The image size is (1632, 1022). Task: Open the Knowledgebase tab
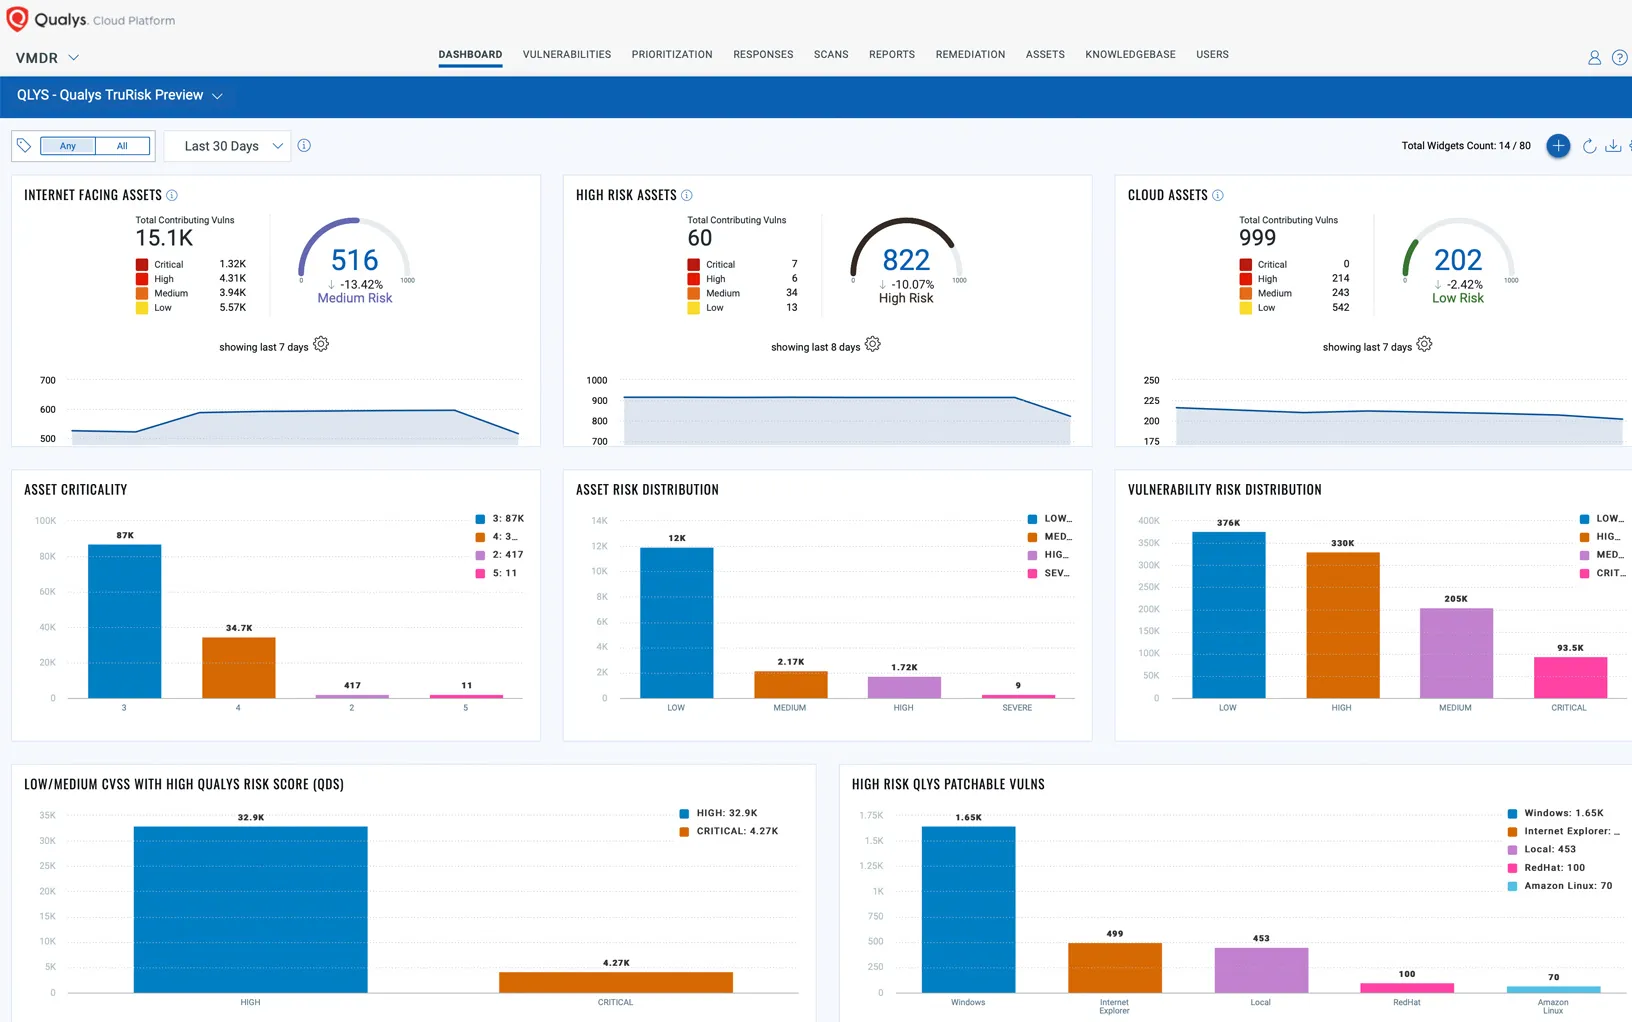1130,55
